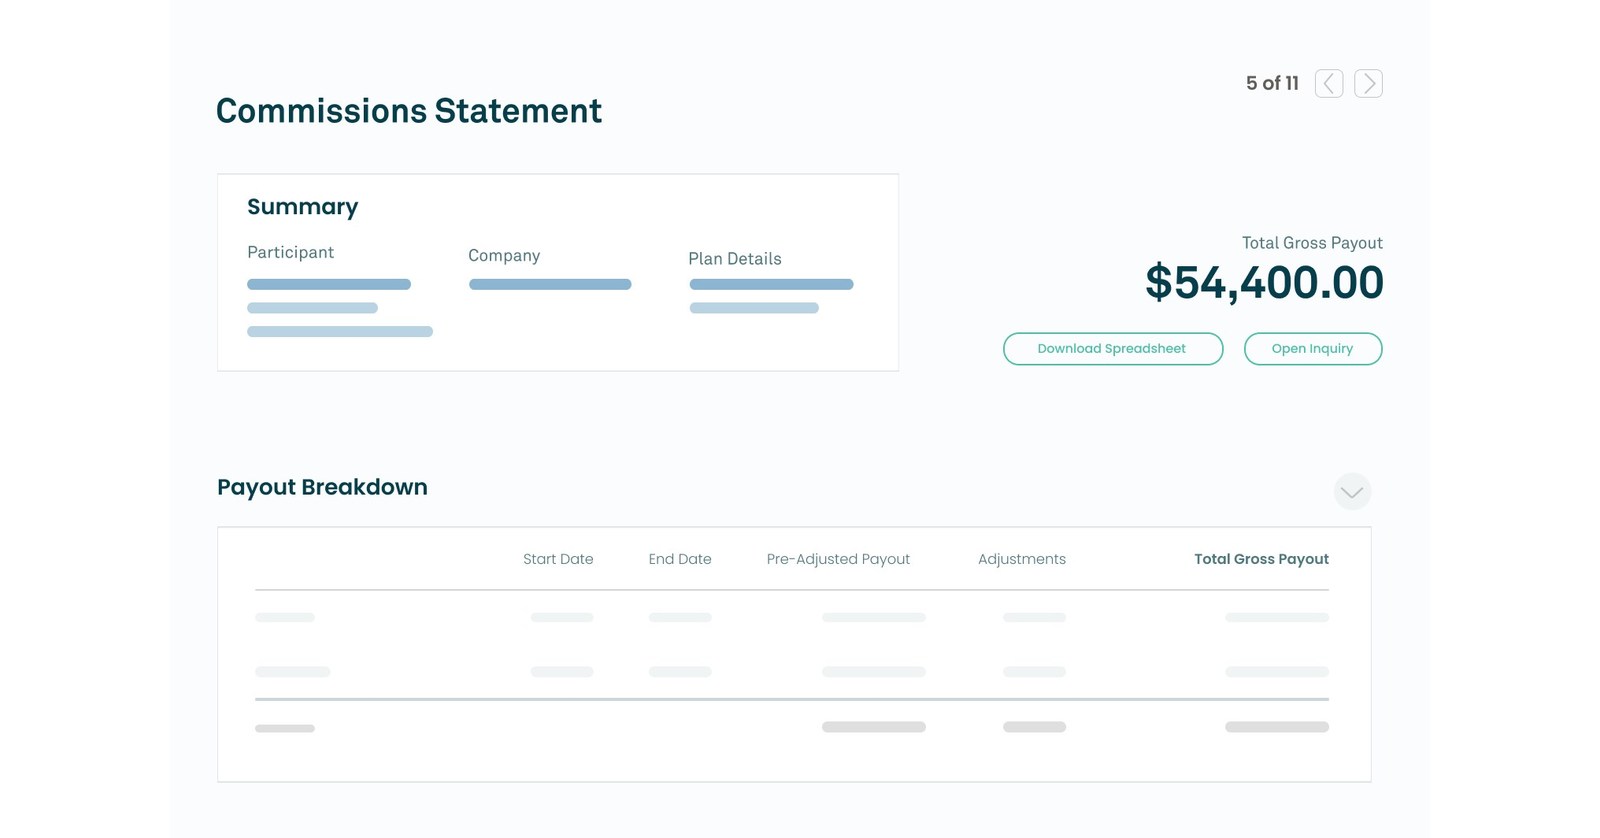Click the Download Spreadsheet button
This screenshot has height=838, width=1600.
point(1112,348)
